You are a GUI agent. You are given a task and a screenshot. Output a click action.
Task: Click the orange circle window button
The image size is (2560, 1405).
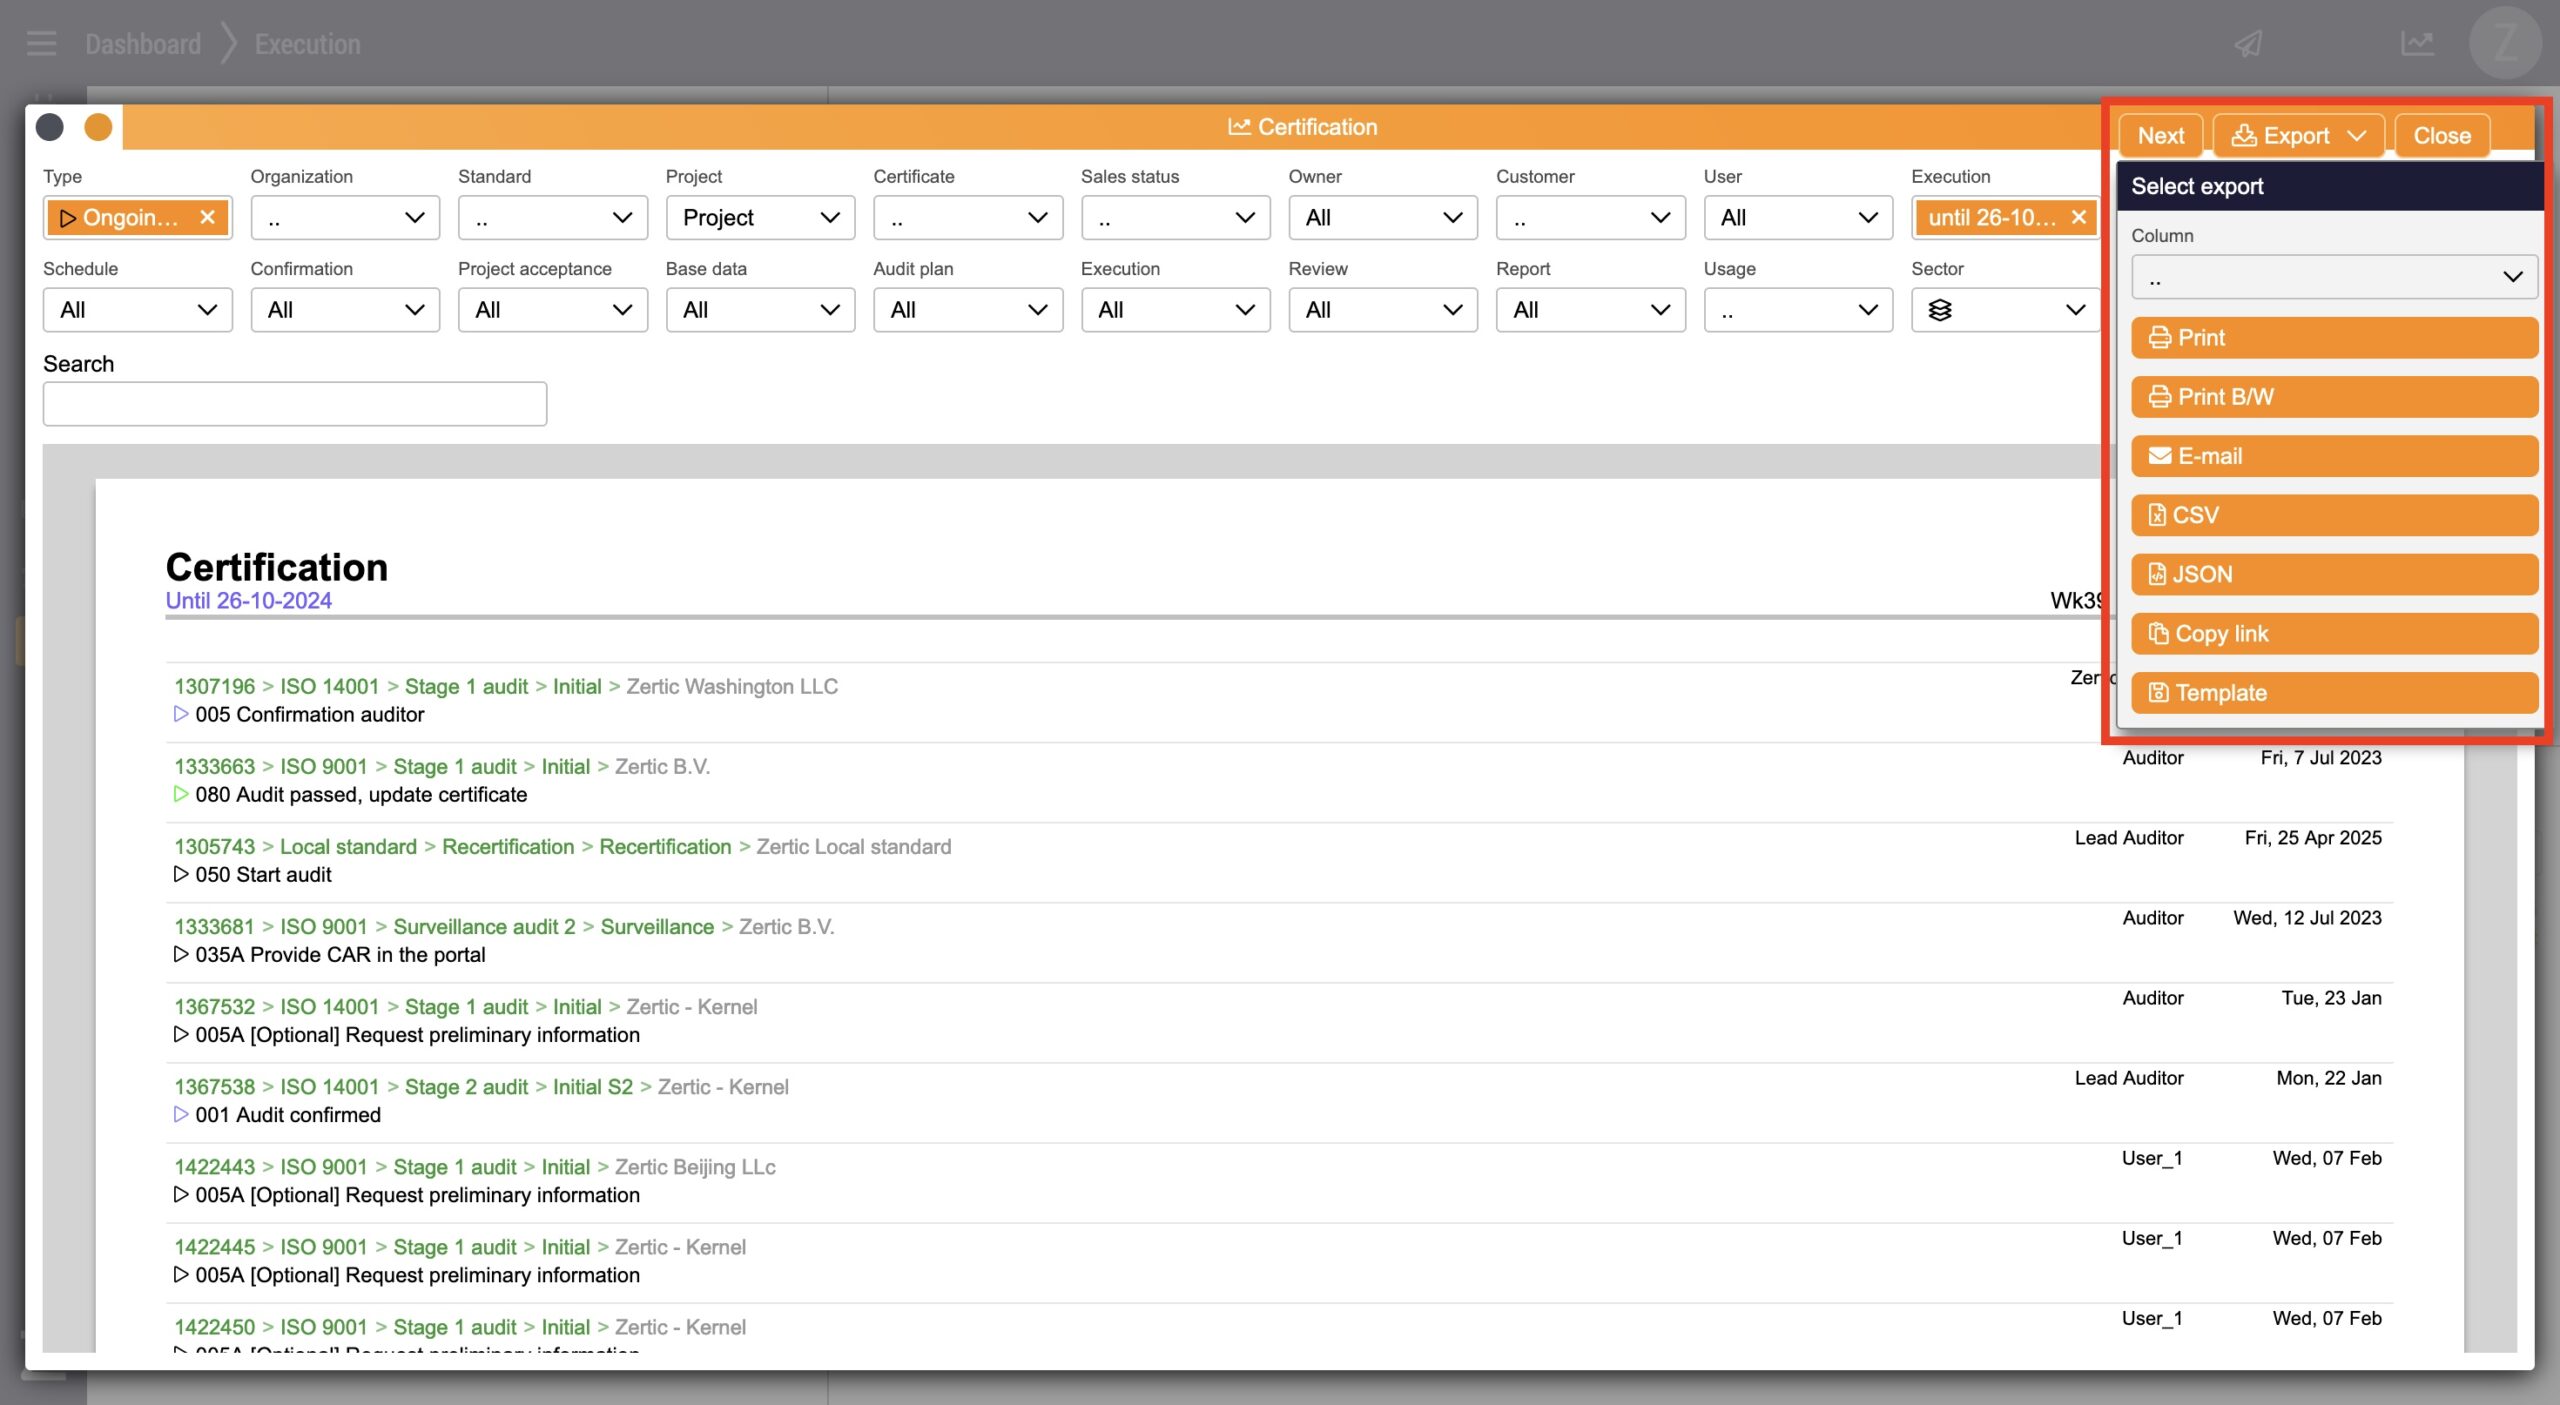pos(98,127)
